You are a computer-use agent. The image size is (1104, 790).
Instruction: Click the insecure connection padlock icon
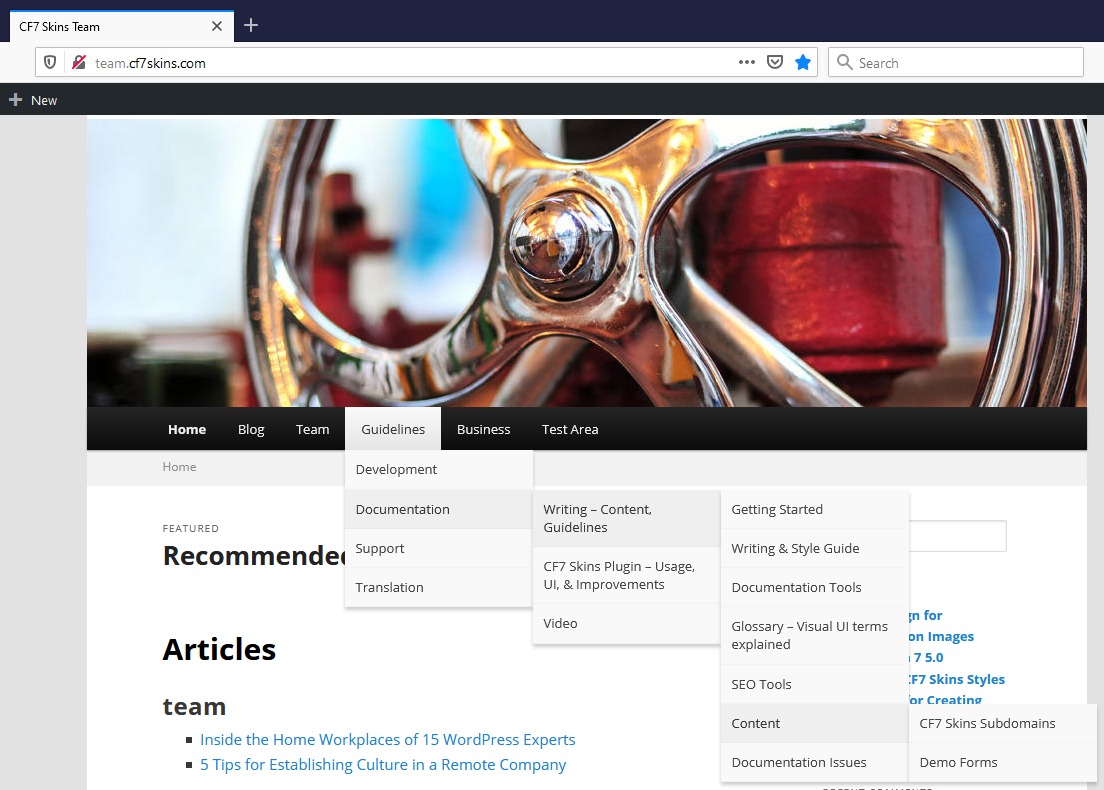[x=79, y=63]
